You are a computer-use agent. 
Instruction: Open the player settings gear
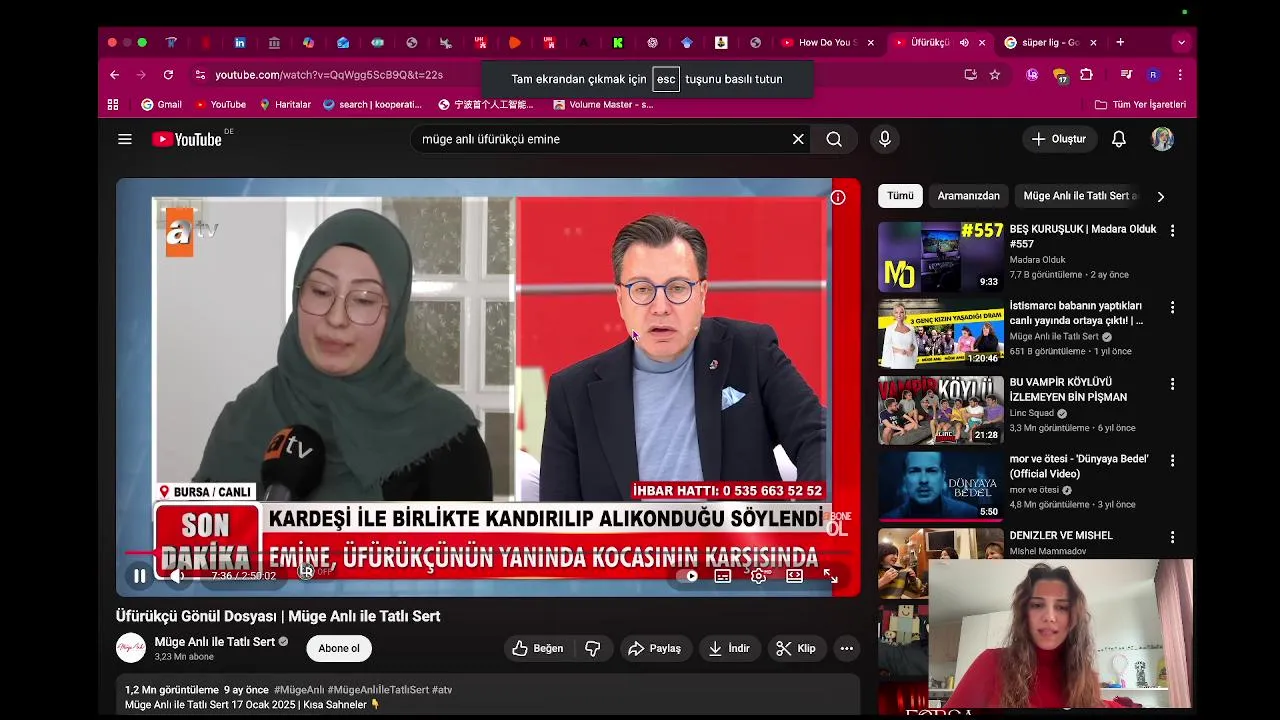759,576
